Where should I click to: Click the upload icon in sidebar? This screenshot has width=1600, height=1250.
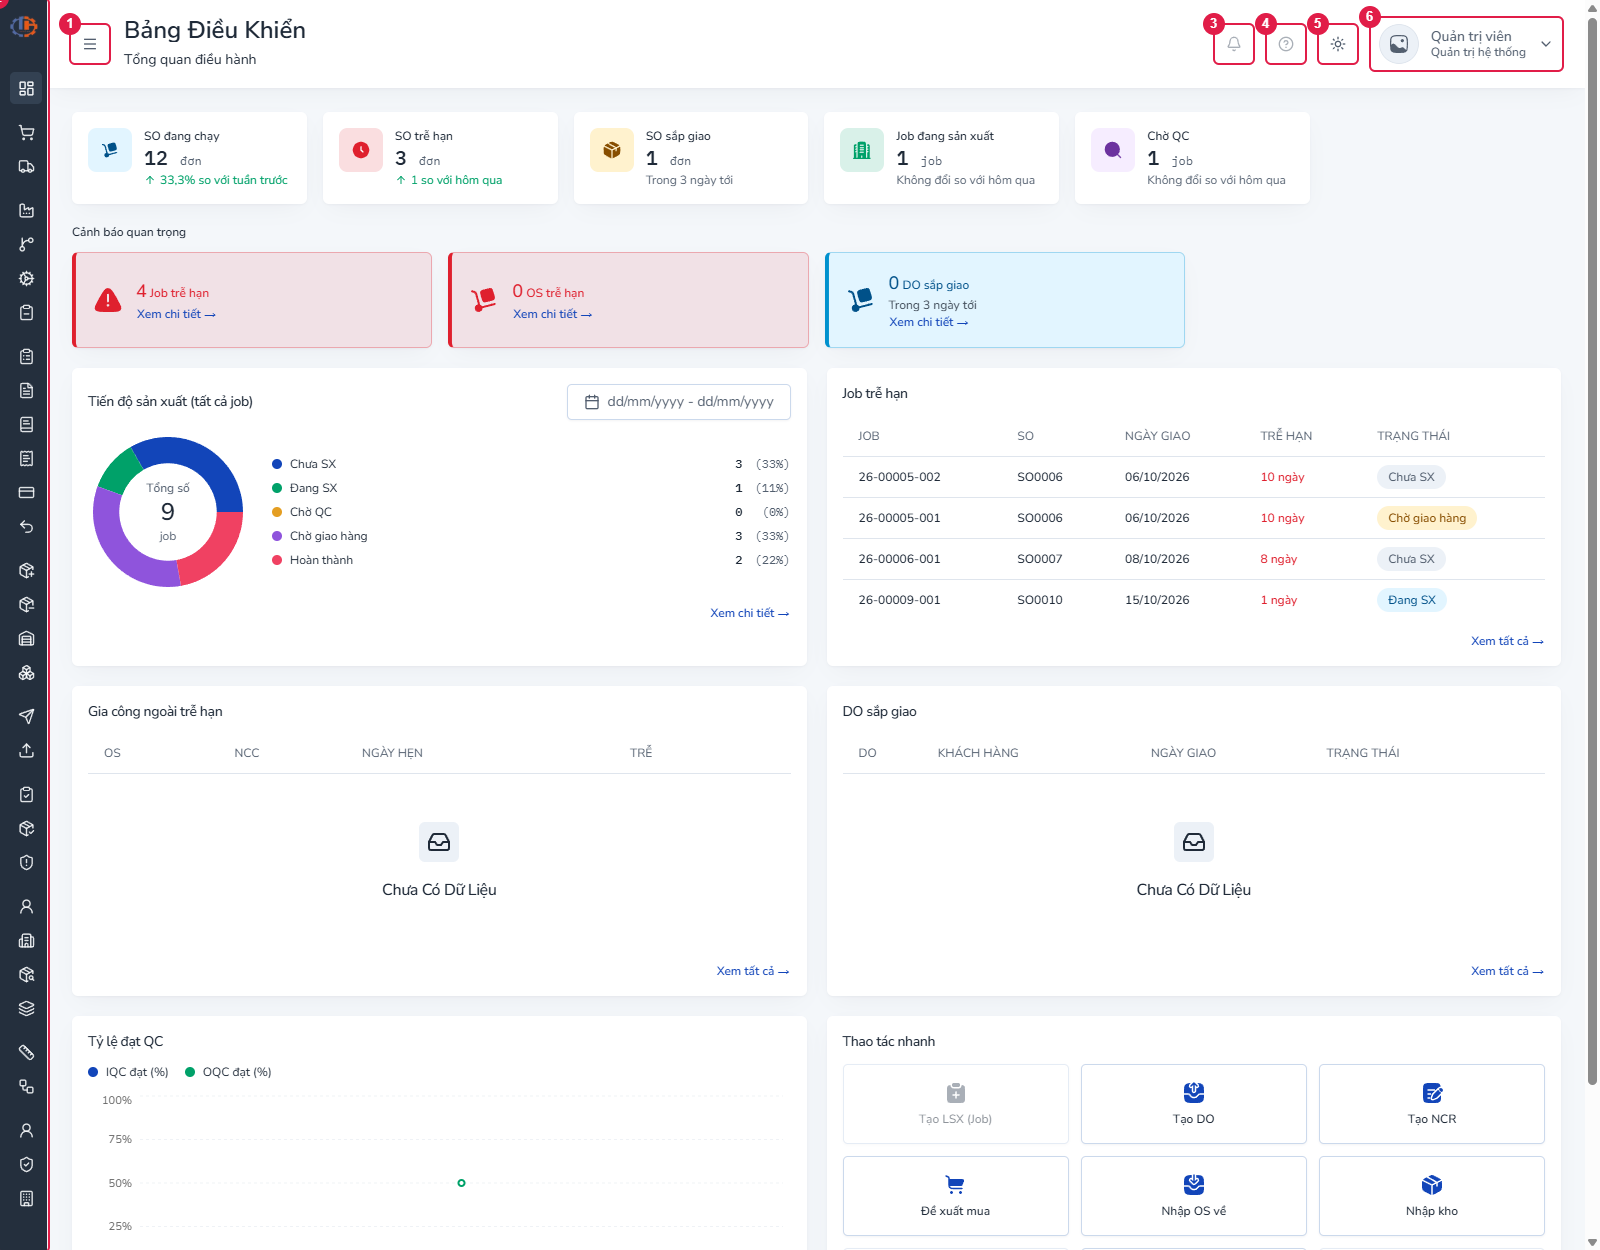27,750
